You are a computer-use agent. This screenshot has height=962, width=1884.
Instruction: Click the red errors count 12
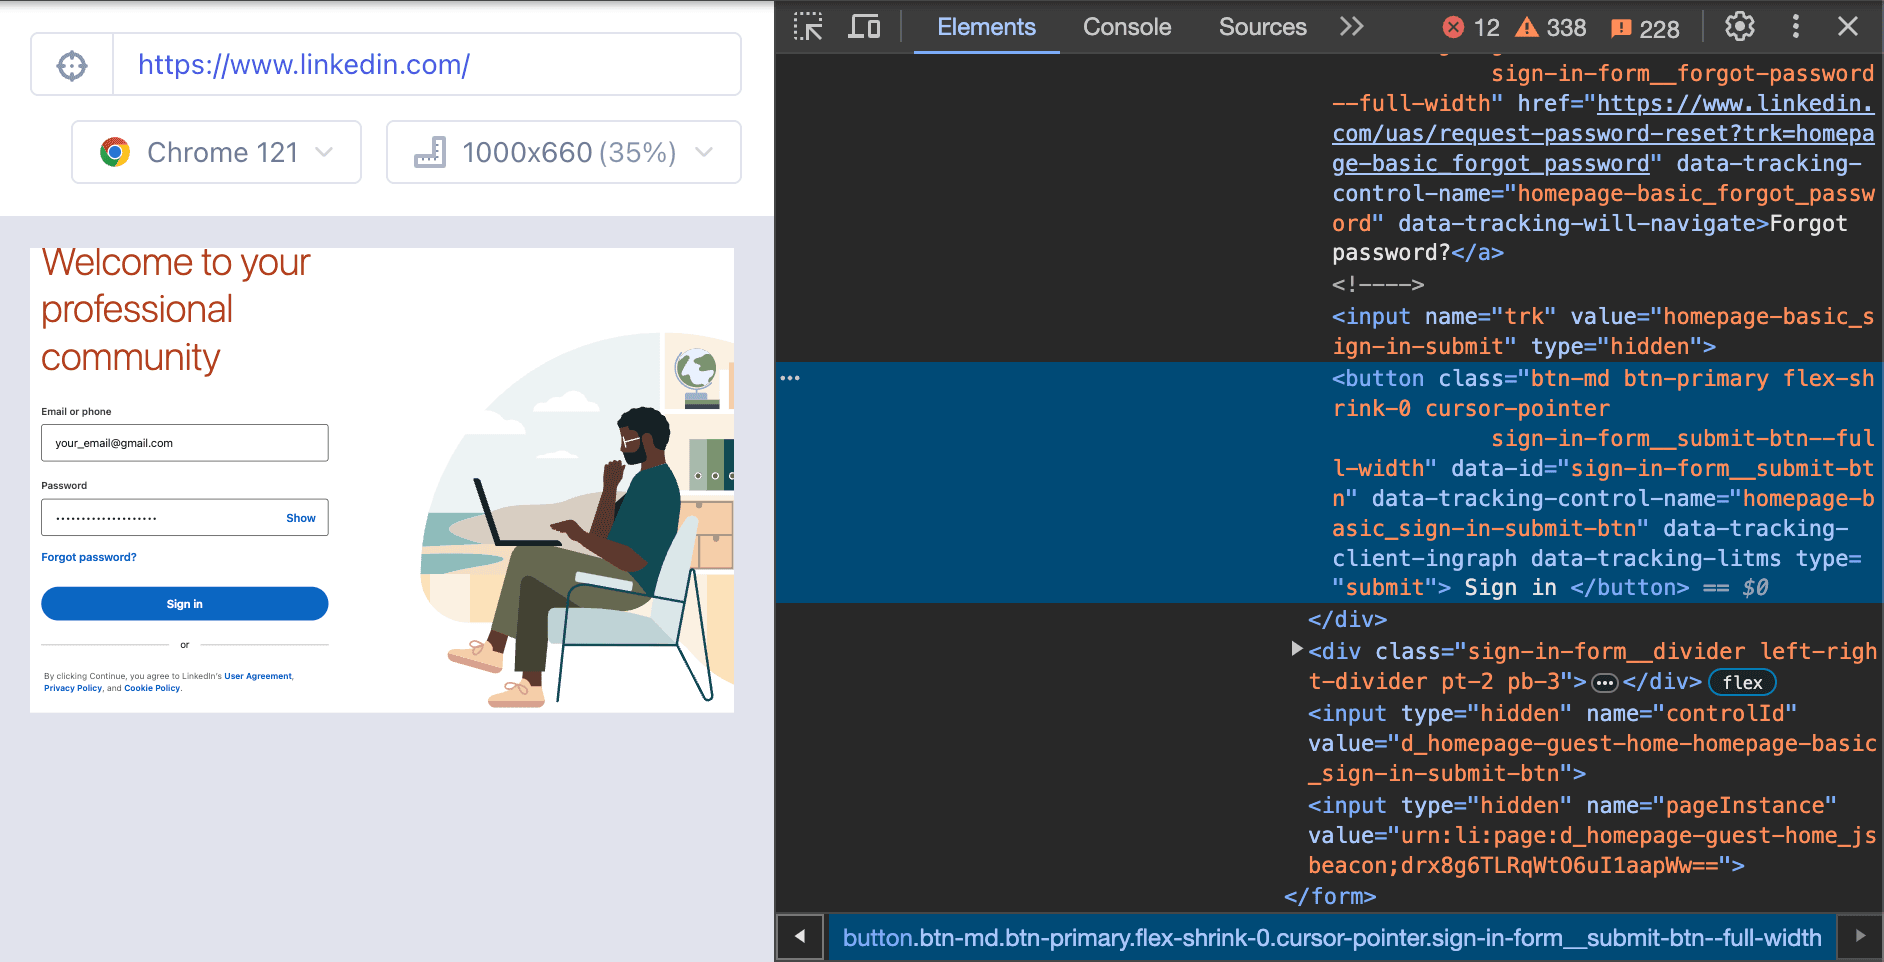pos(1471,28)
